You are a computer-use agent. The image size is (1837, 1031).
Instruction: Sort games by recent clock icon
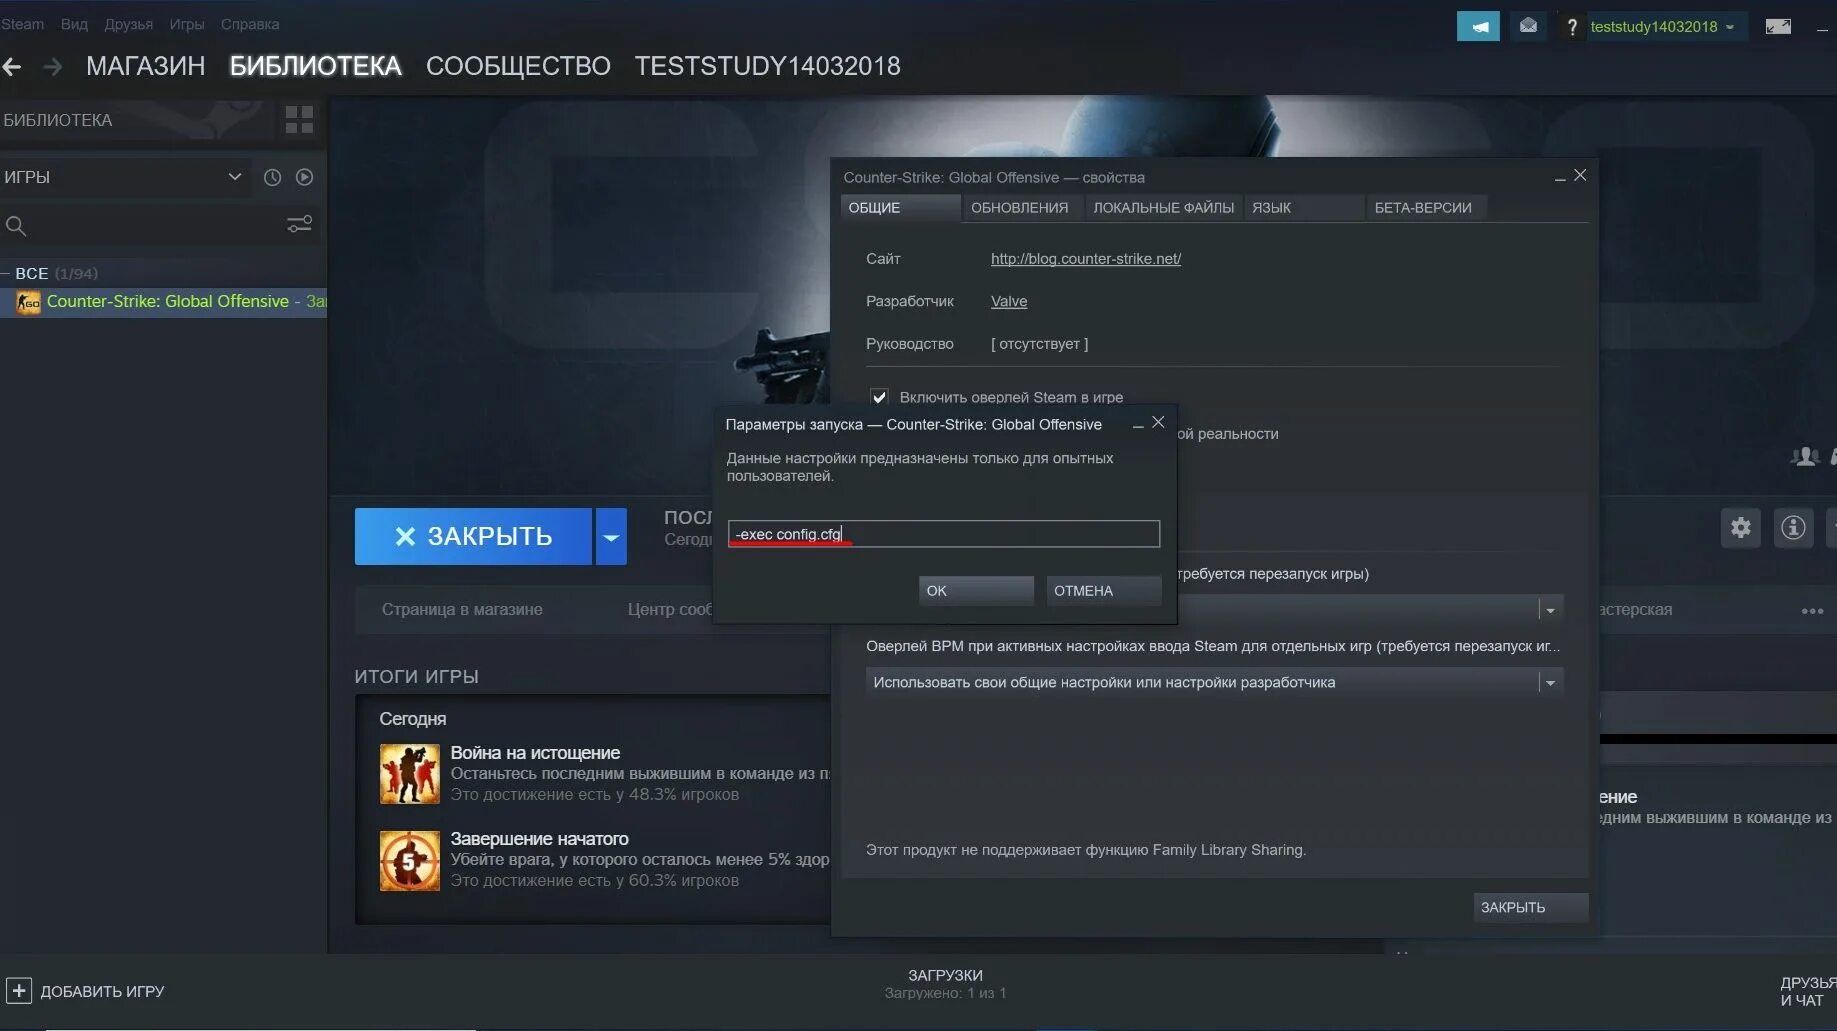(x=272, y=177)
